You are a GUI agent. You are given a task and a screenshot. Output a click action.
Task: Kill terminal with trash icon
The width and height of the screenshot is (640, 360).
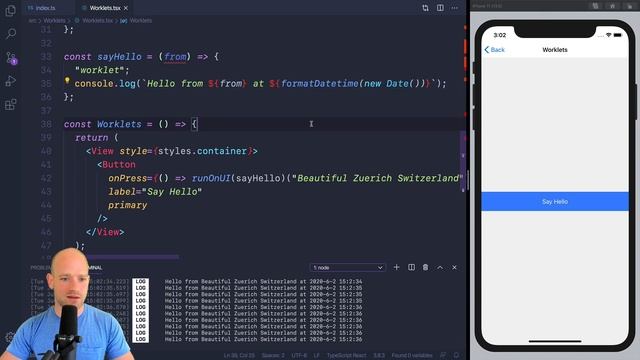[x=425, y=267]
